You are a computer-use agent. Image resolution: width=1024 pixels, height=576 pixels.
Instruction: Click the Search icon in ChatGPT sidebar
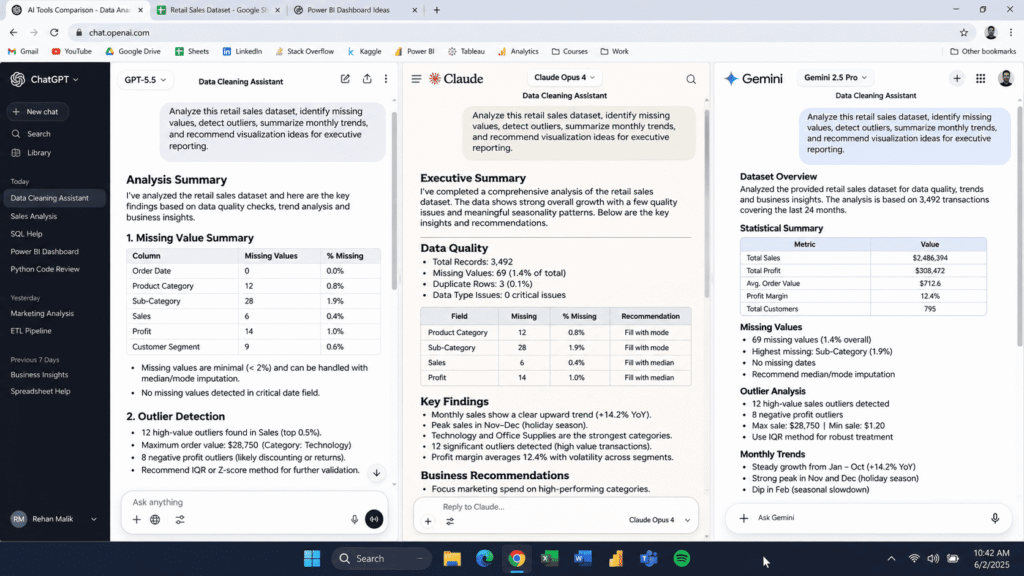pyautogui.click(x=16, y=134)
